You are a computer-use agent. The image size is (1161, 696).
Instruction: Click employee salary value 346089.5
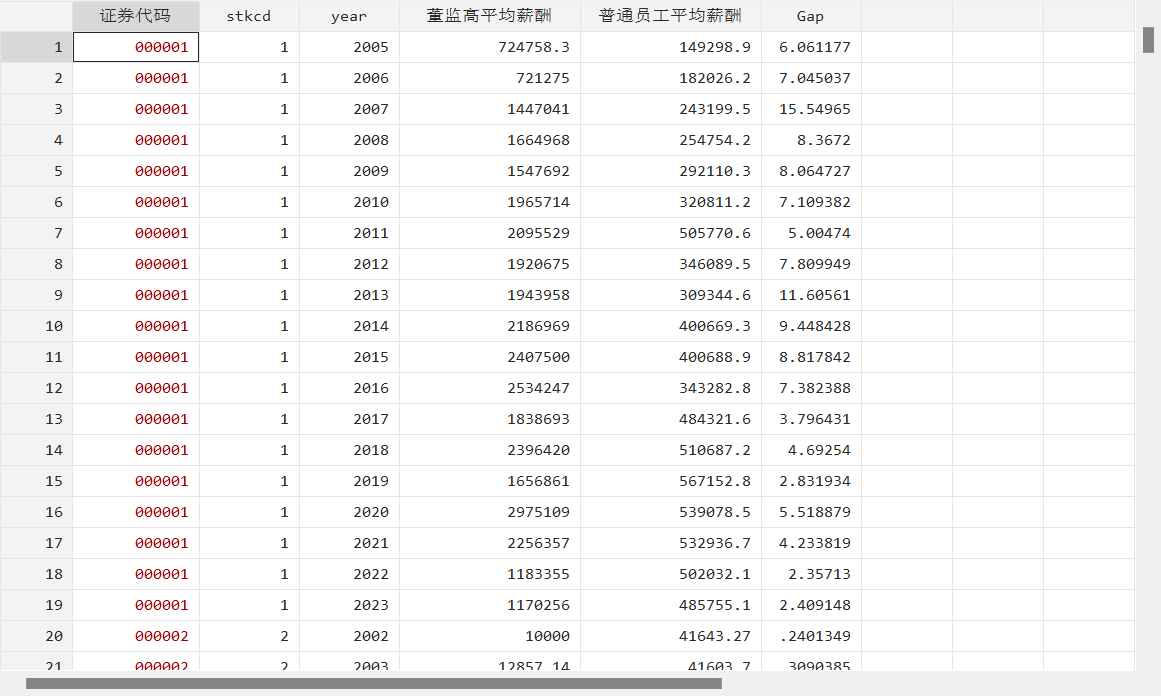point(670,264)
